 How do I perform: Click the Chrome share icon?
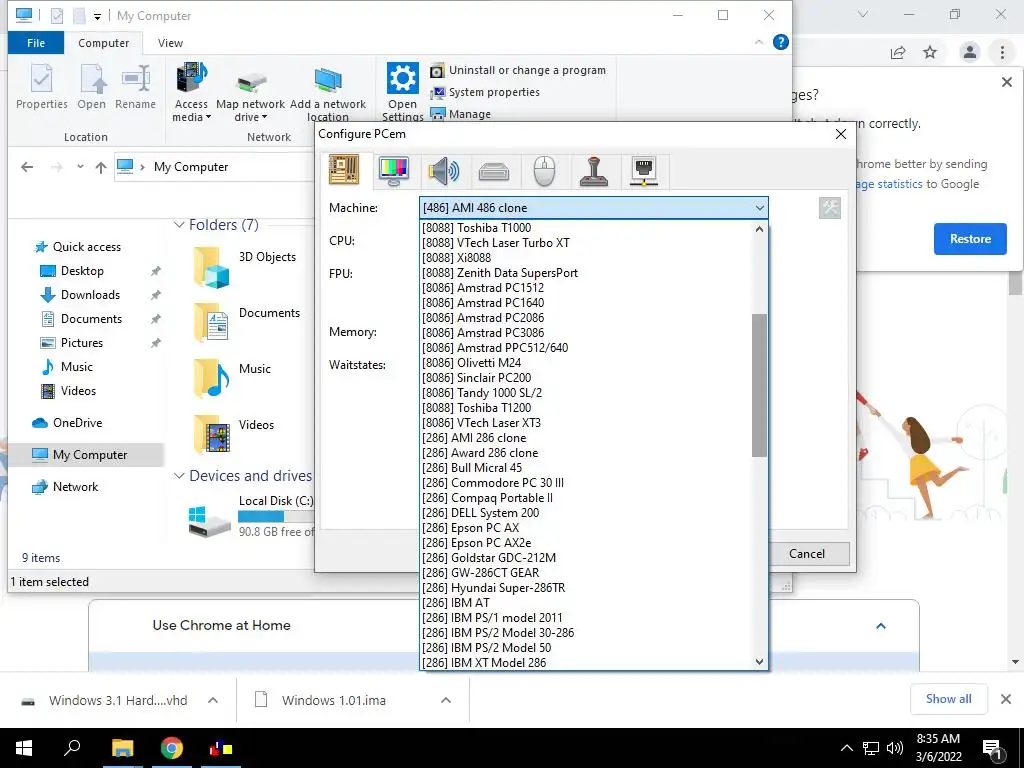pyautogui.click(x=898, y=52)
